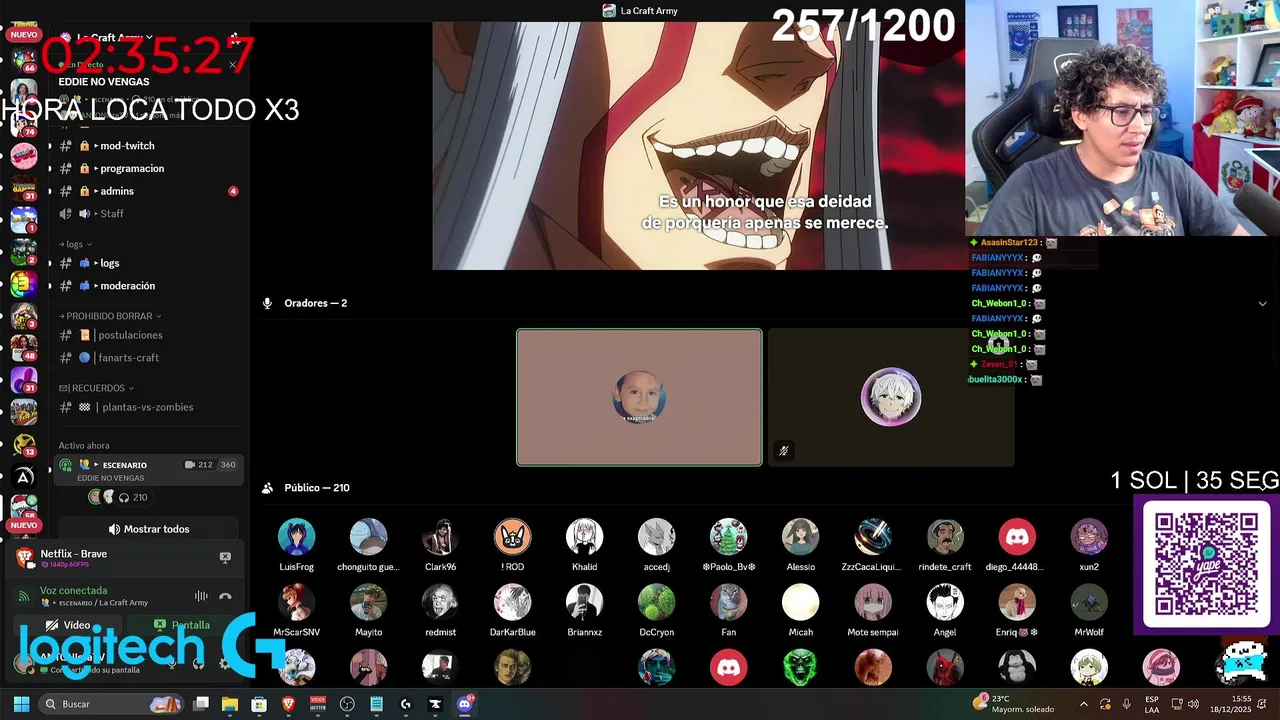This screenshot has height=720, width=1280.
Task: Open the fanarts-craft channel
Action: click(x=148, y=357)
